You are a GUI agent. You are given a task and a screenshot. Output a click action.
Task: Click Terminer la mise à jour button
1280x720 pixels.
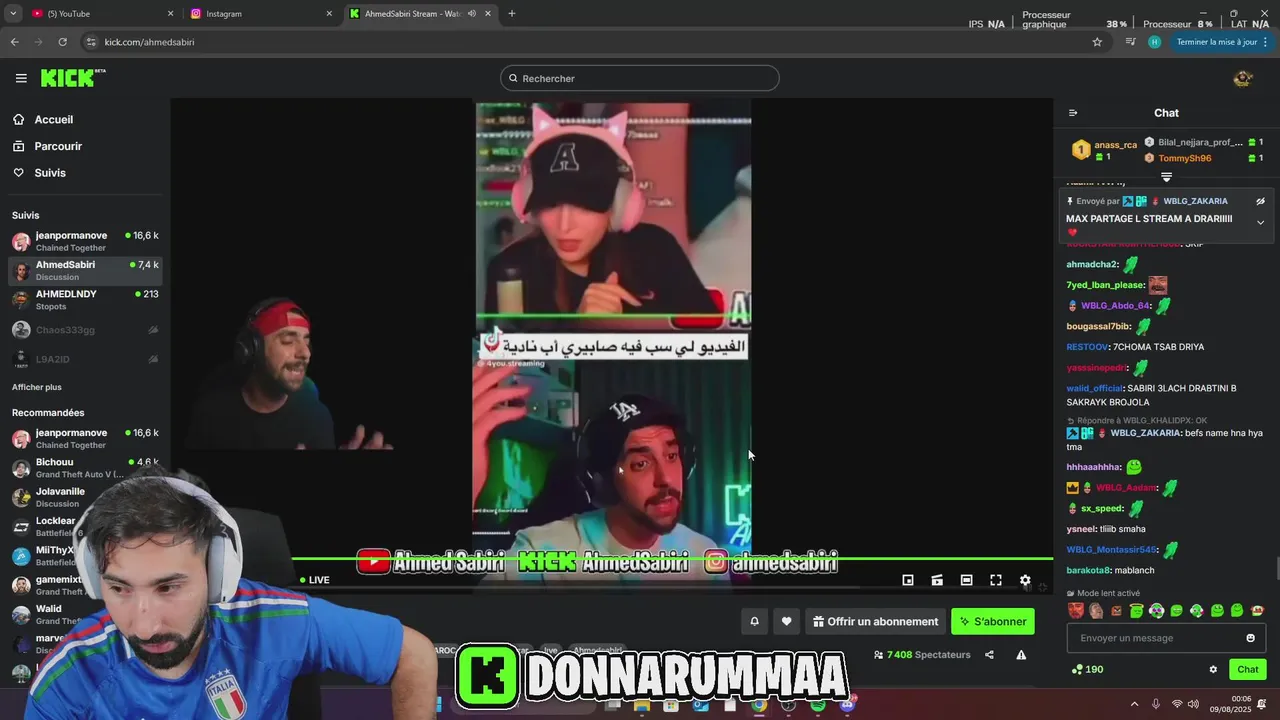point(1215,42)
